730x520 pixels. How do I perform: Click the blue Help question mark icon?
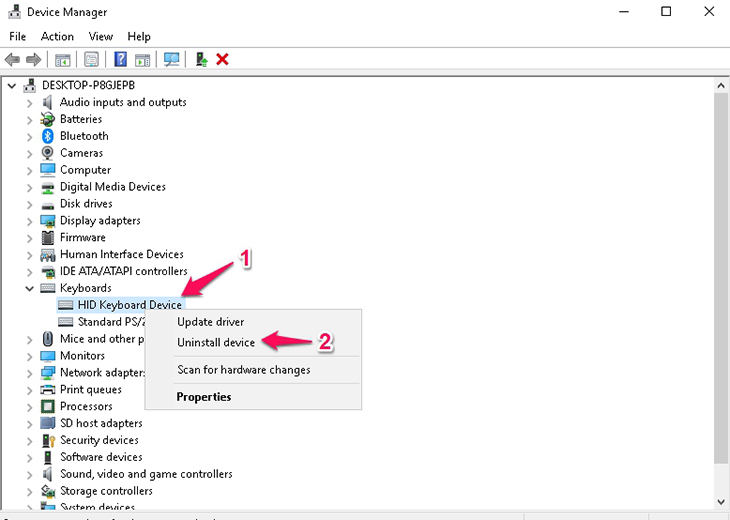(121, 60)
